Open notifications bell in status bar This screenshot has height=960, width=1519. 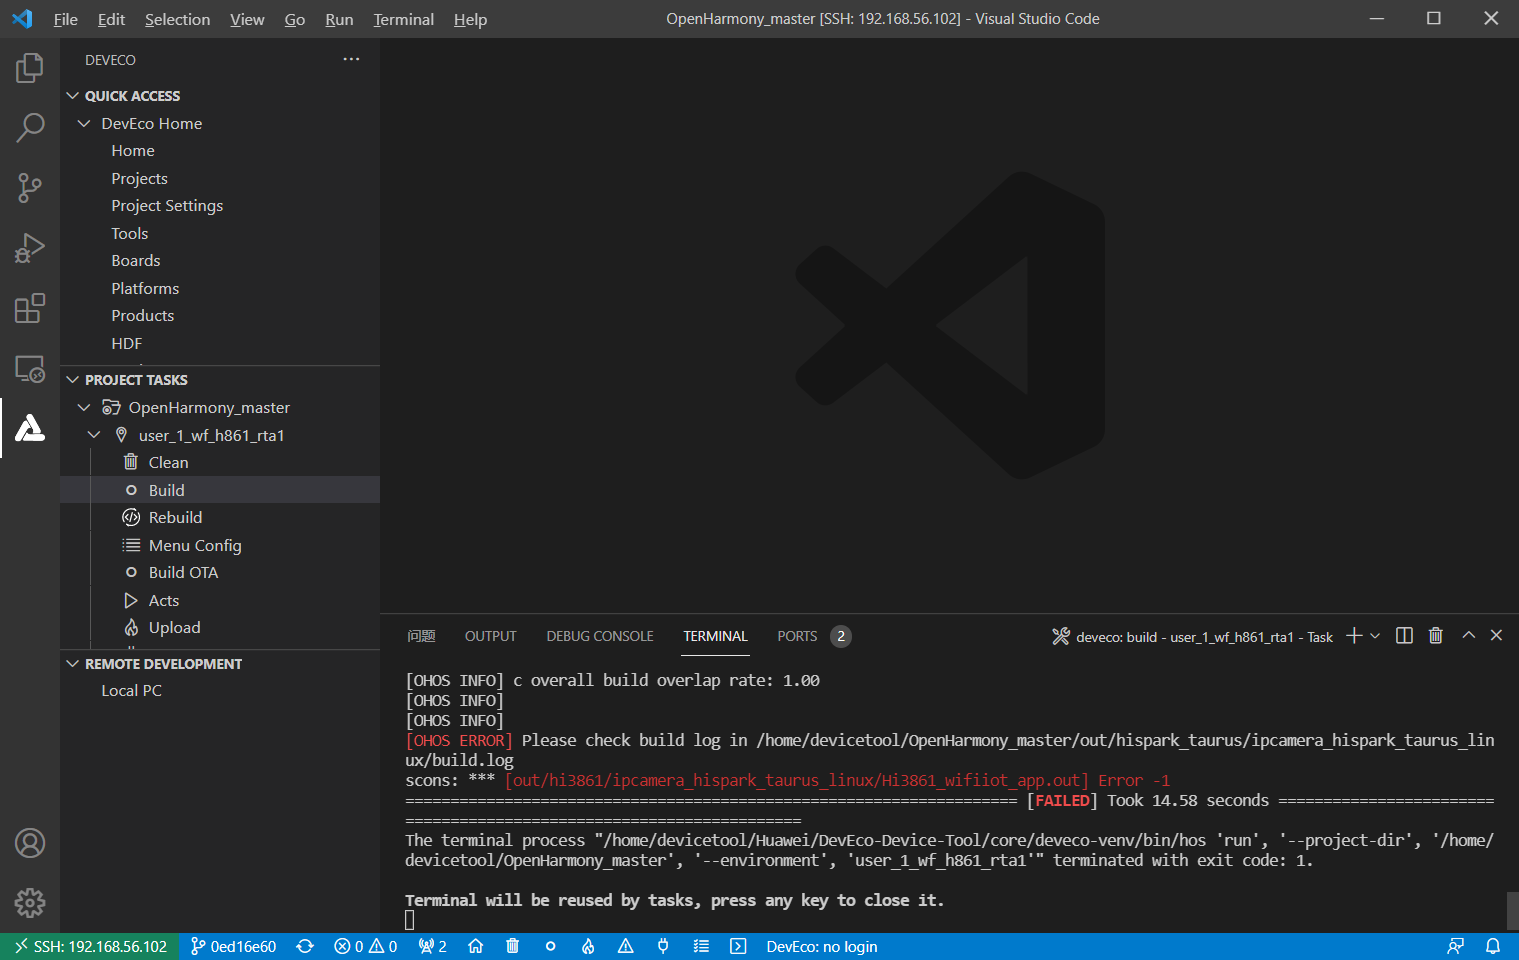1493,946
